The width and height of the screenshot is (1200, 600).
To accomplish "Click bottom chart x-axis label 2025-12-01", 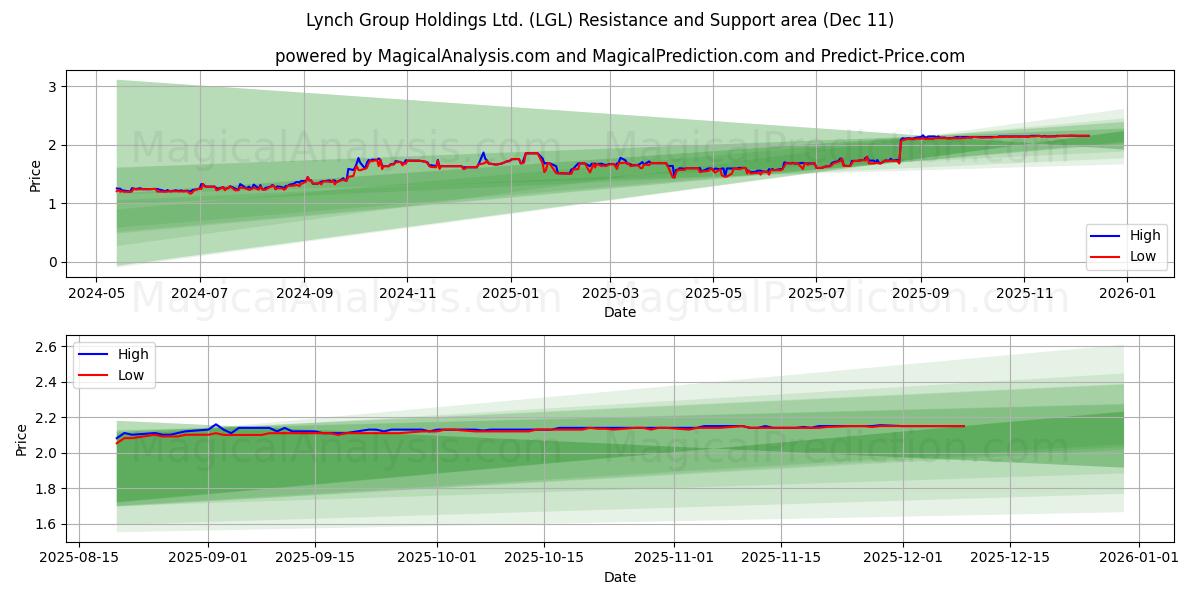I will 903,560.
